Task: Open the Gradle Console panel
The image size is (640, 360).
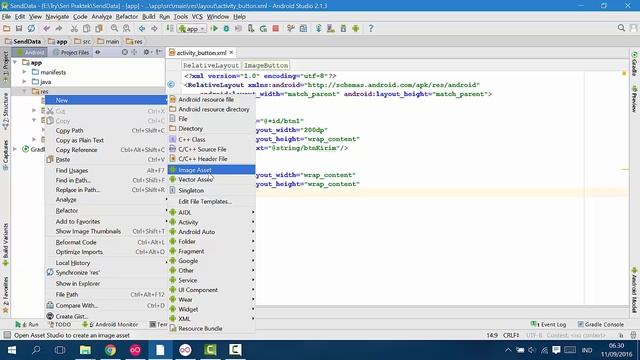Action: 600,324
